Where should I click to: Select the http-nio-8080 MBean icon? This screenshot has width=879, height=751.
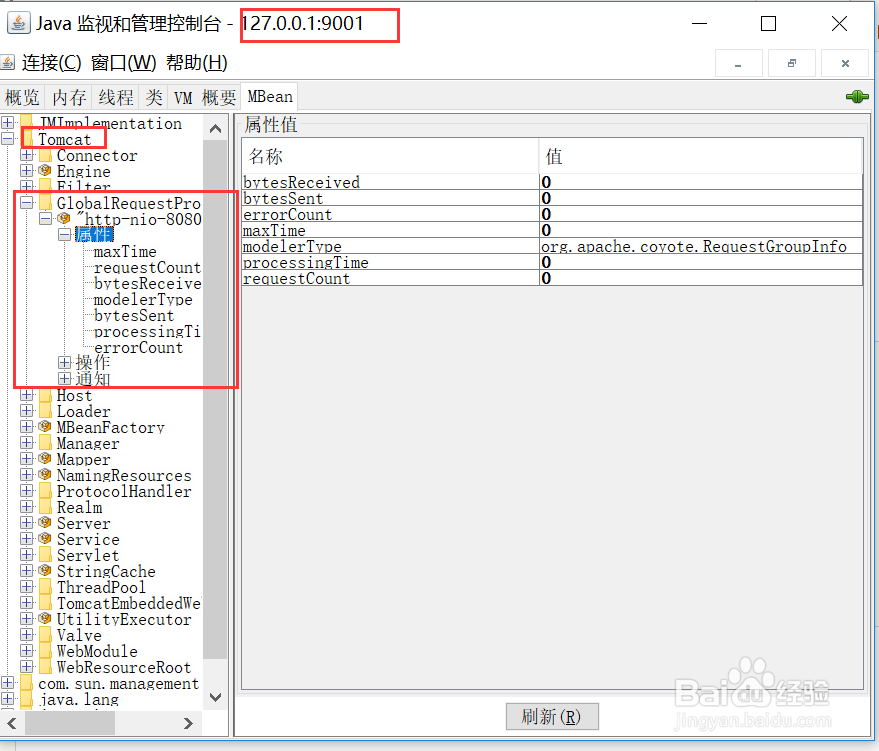click(64, 218)
